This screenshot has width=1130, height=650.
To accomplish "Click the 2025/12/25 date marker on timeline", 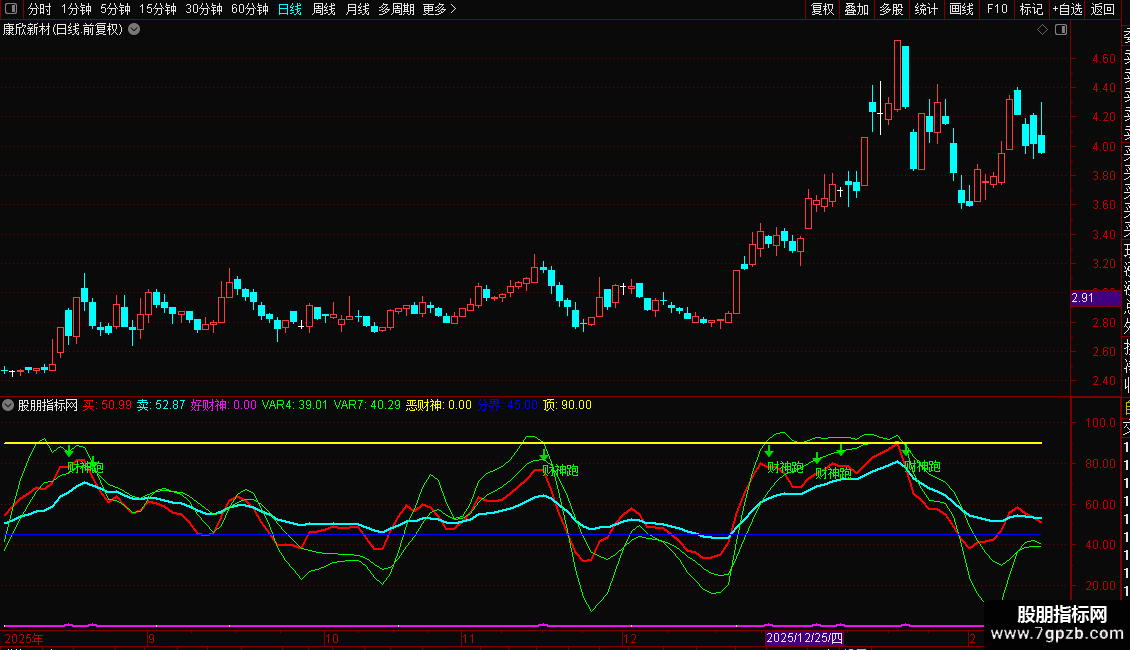I will 805,637.
